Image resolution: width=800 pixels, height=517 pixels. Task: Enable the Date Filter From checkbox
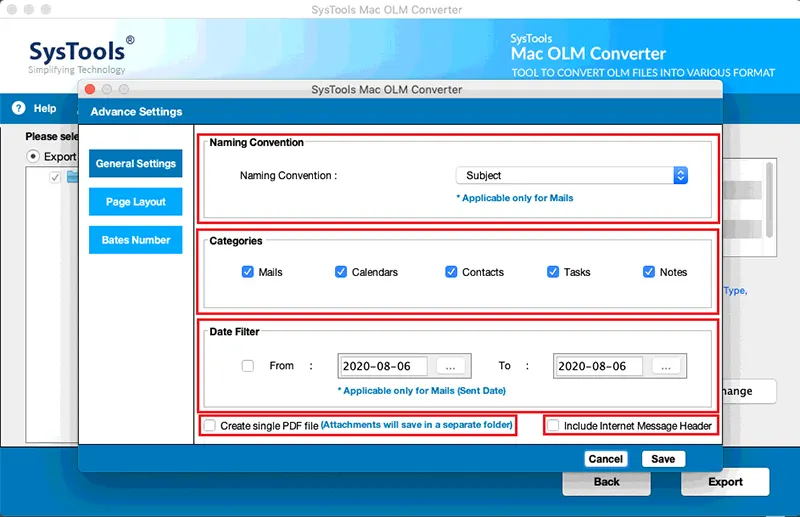tap(247, 366)
